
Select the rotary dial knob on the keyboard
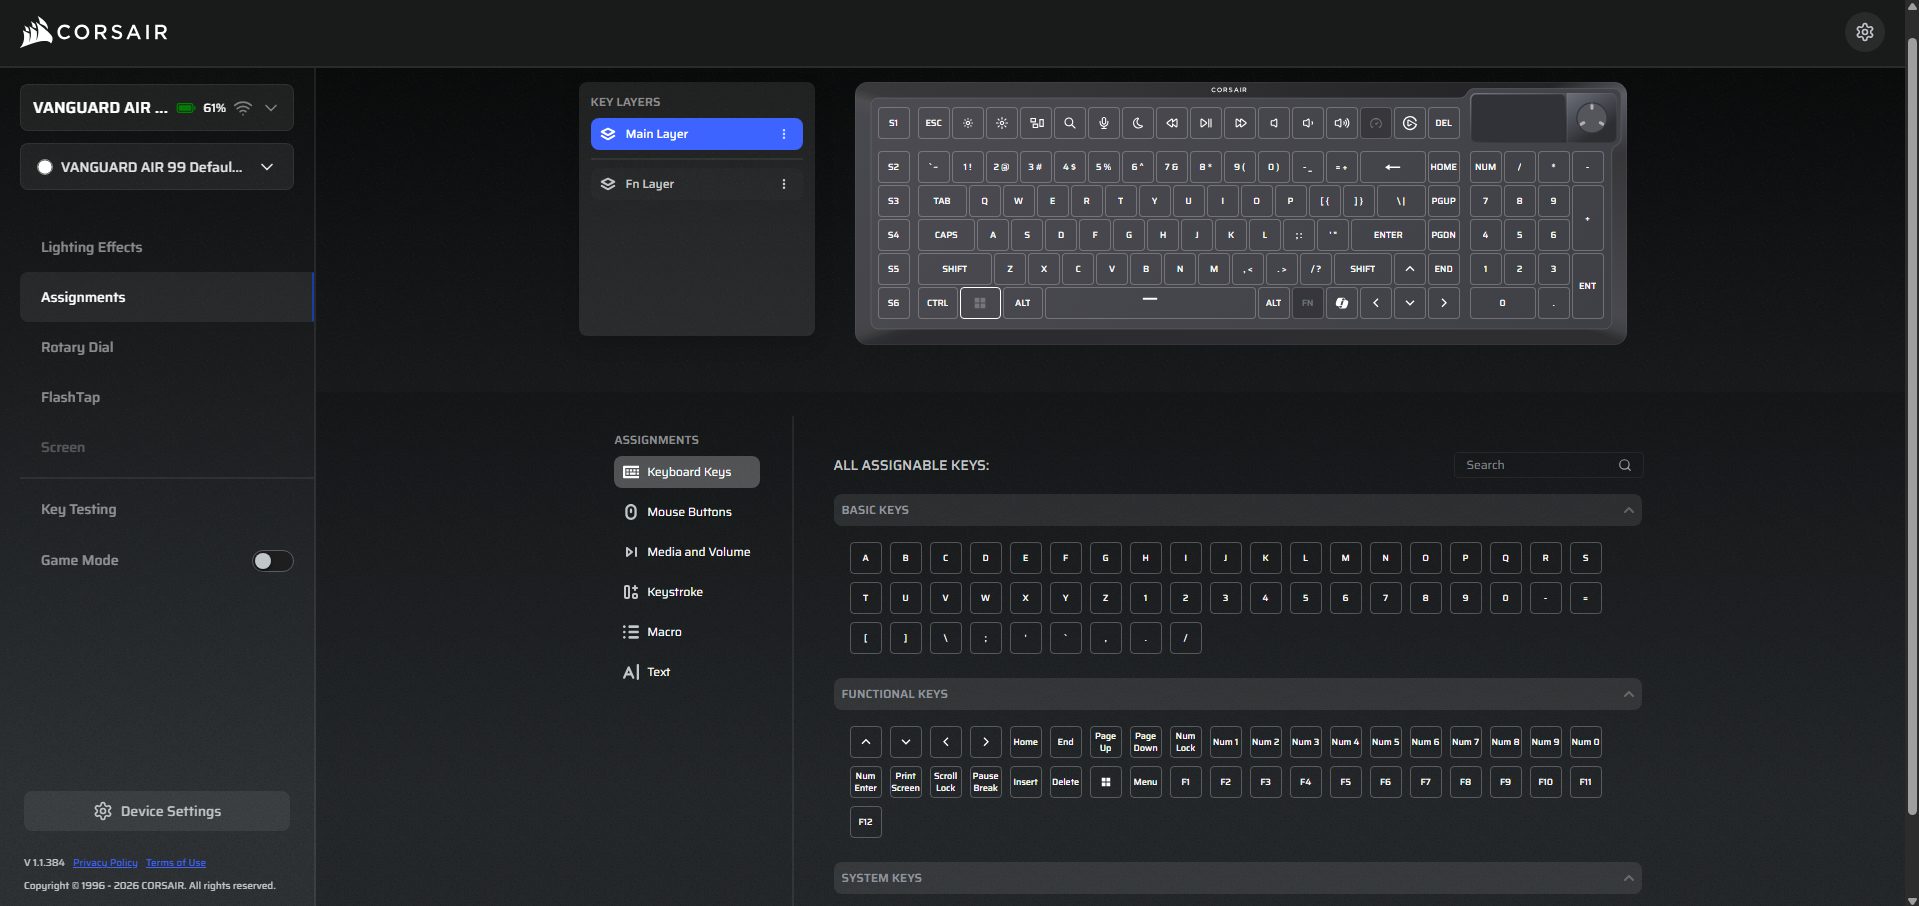pyautogui.click(x=1590, y=118)
